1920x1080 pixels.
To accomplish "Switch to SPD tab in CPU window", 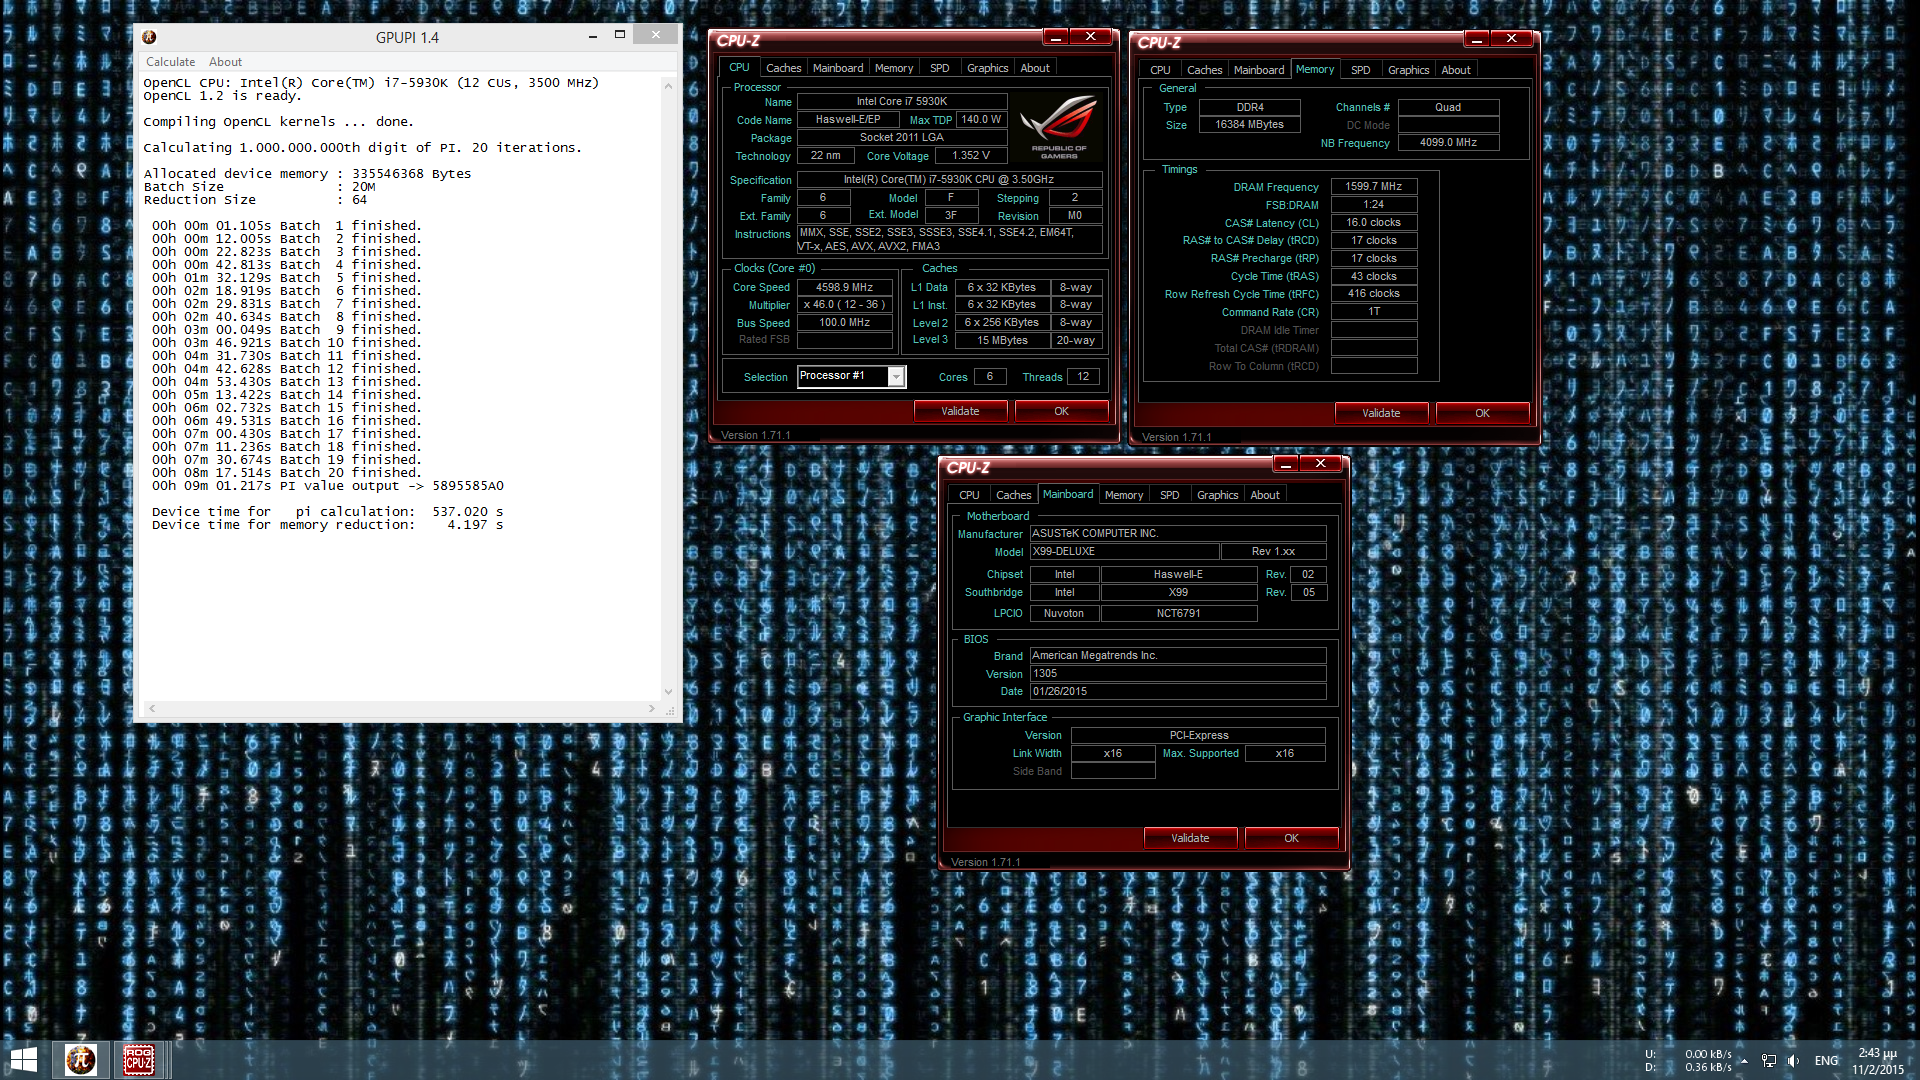I will [x=940, y=68].
